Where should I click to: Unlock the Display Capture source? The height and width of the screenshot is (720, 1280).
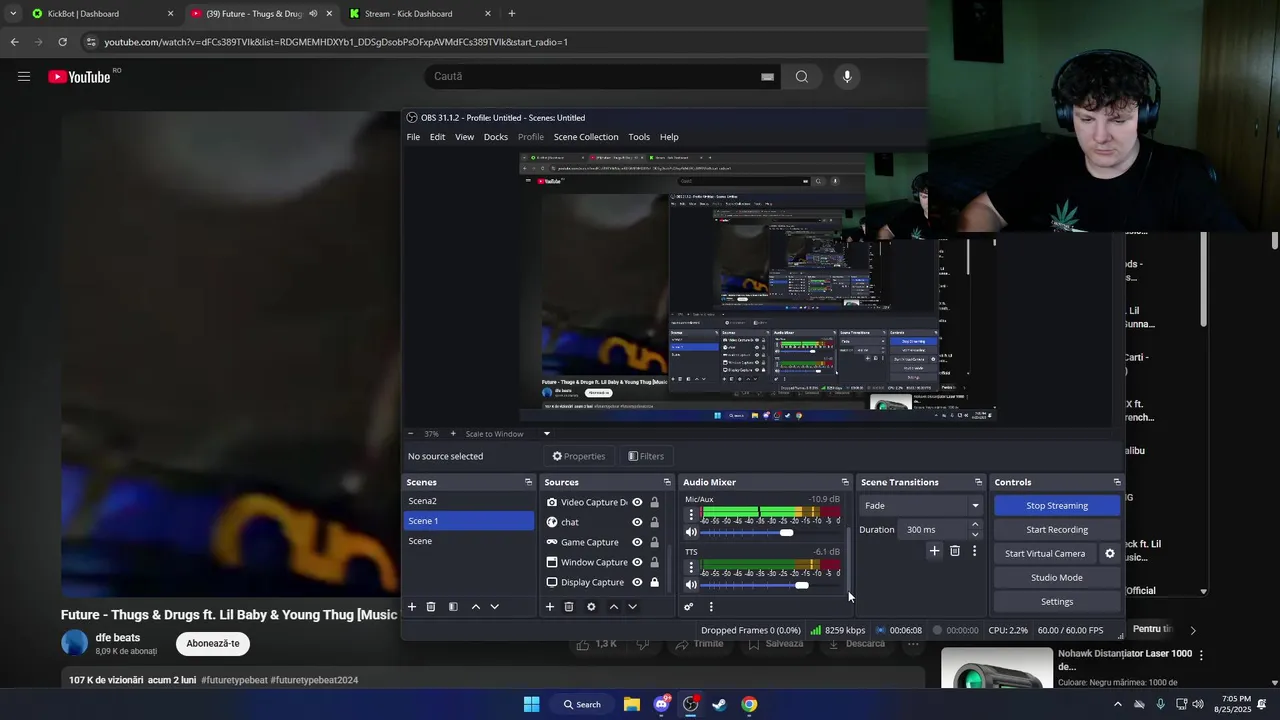(655, 582)
